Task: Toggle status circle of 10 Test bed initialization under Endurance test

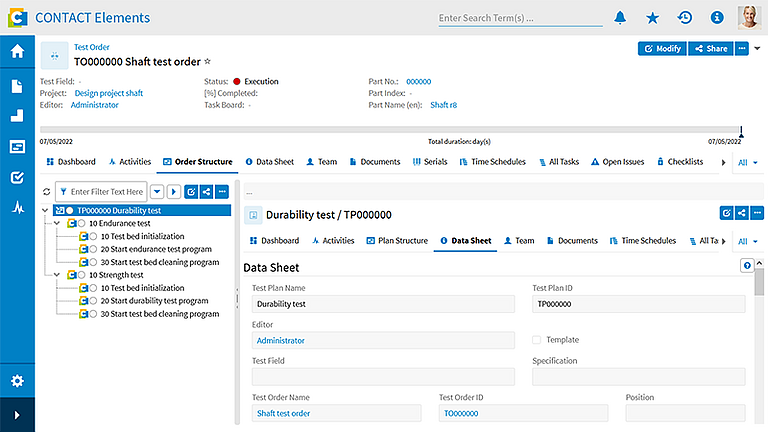Action: click(x=93, y=237)
